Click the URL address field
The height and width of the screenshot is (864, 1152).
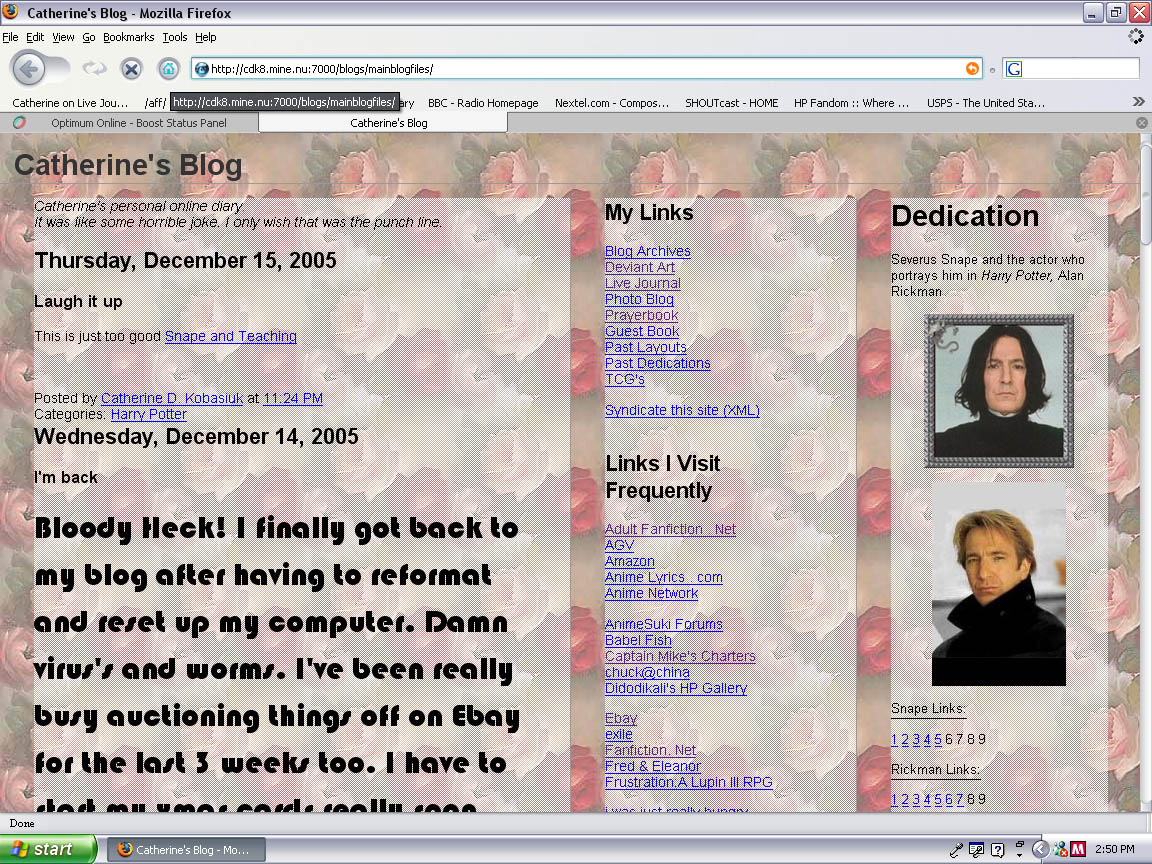586,69
